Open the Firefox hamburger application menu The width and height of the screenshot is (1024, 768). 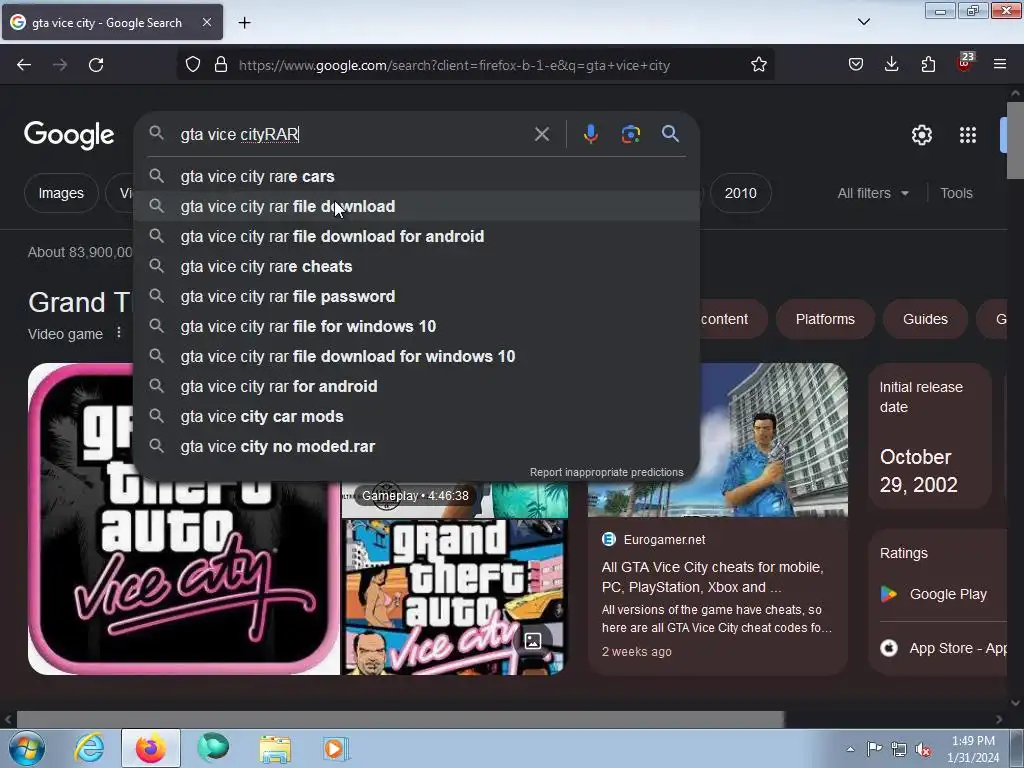point(1000,65)
